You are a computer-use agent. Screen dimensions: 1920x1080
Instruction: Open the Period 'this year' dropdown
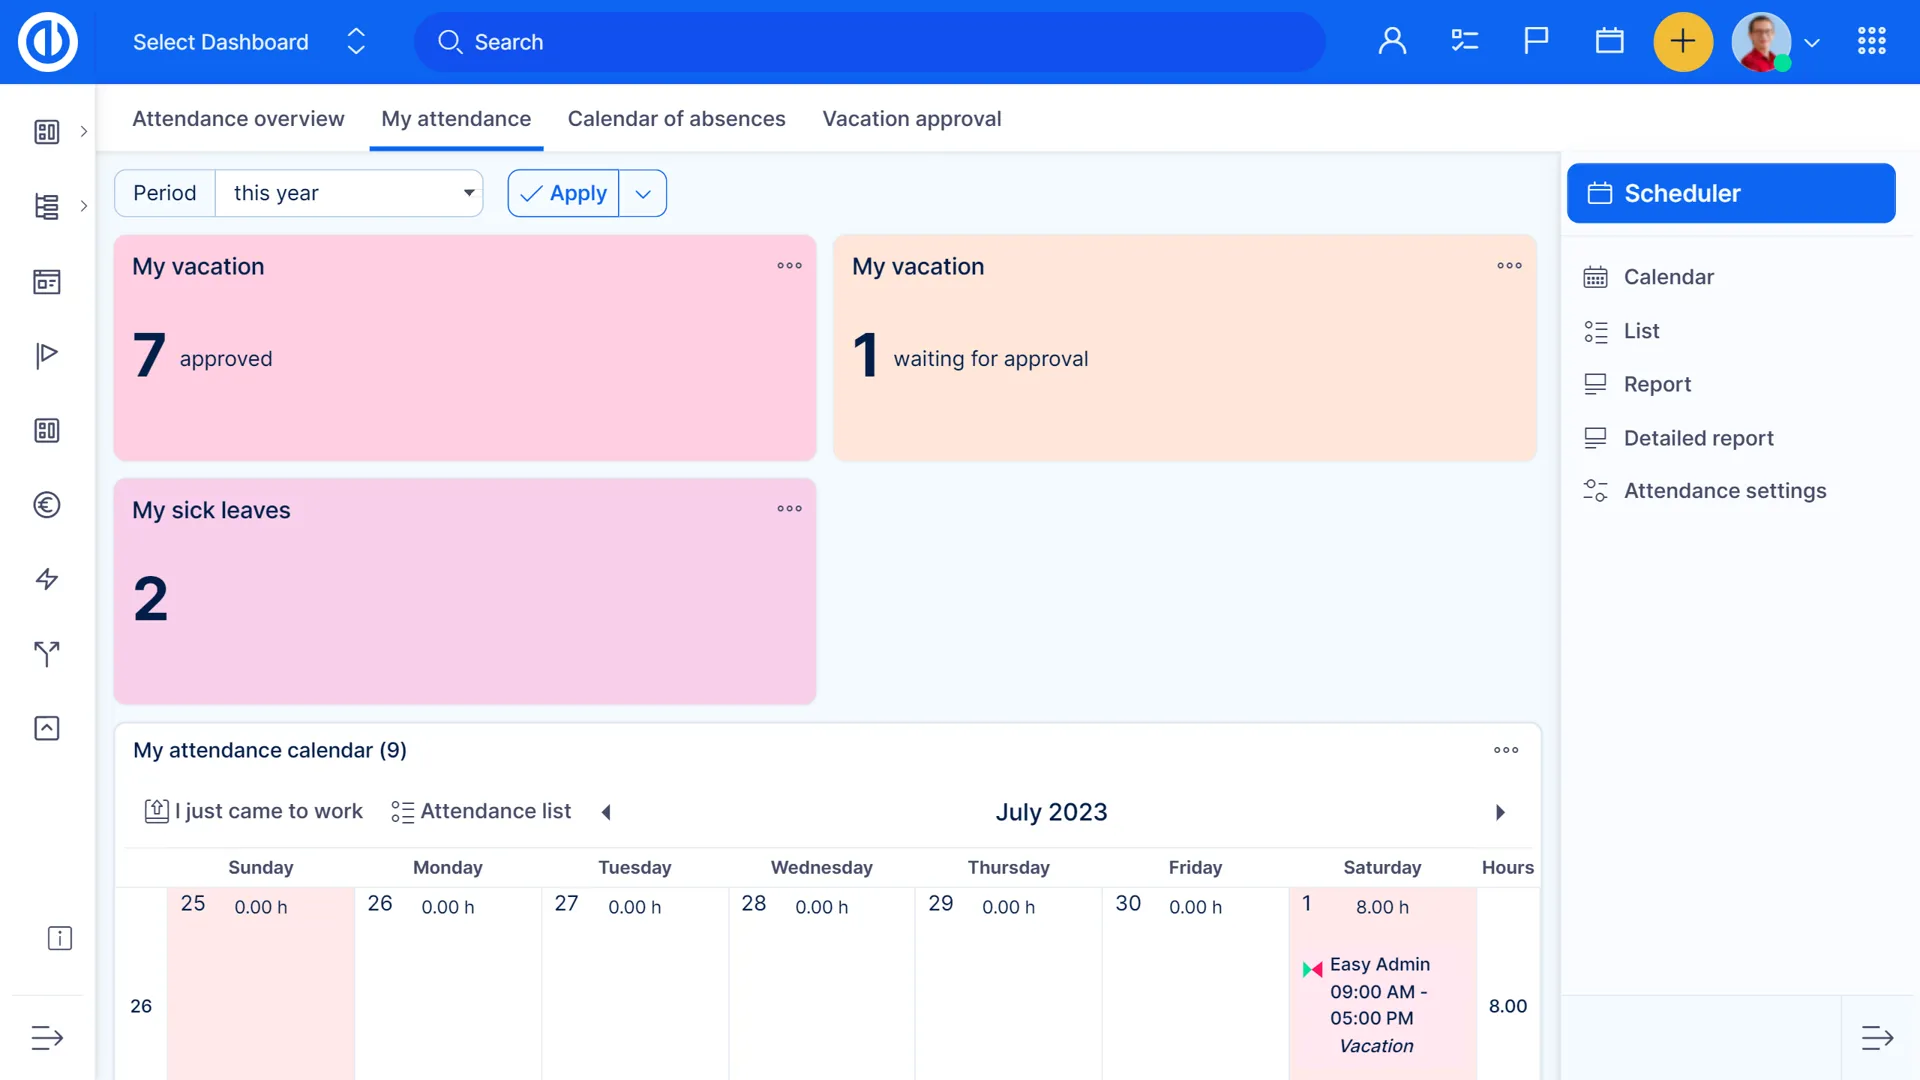[349, 193]
